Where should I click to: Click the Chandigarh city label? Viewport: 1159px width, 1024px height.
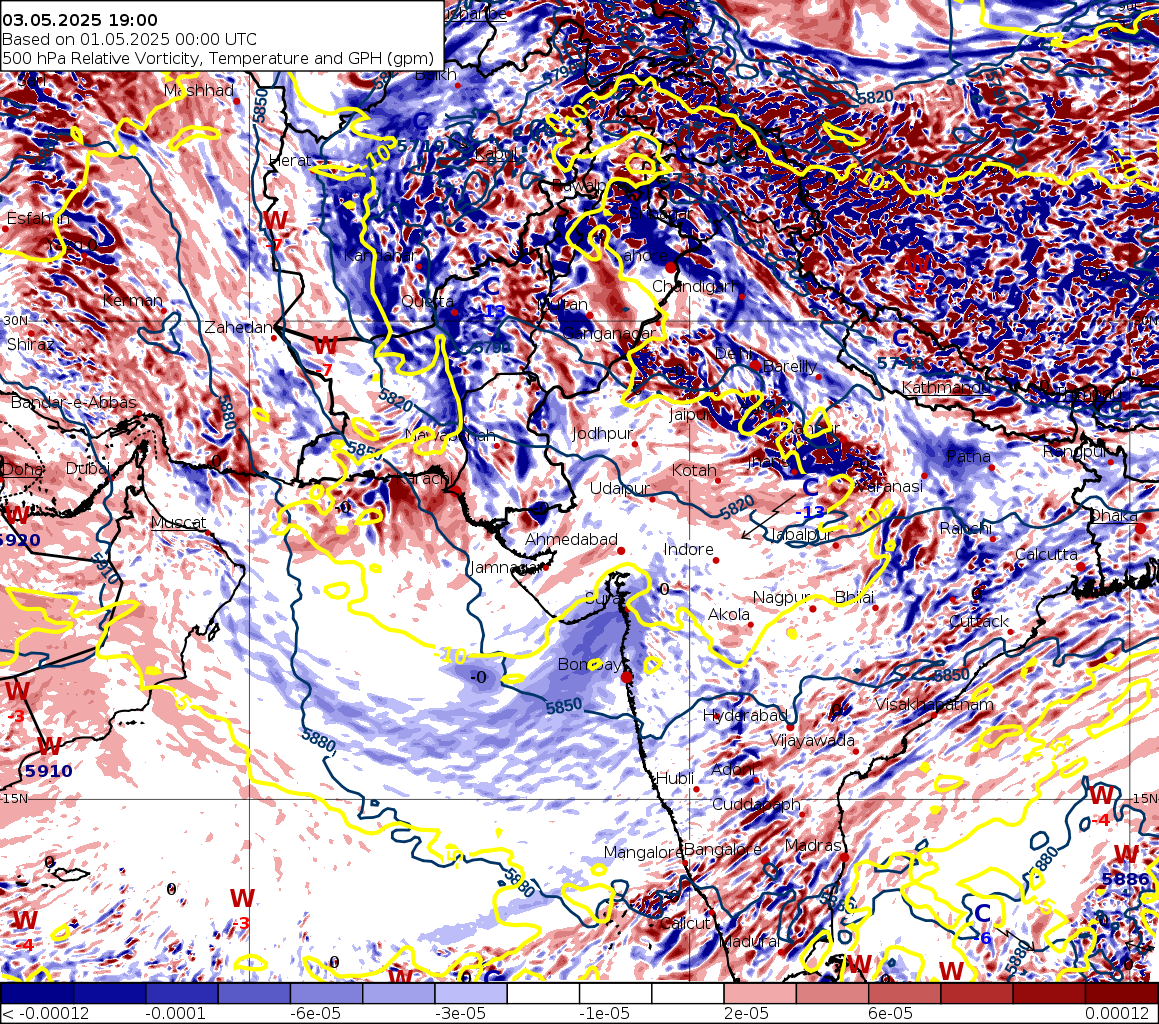pos(696,286)
